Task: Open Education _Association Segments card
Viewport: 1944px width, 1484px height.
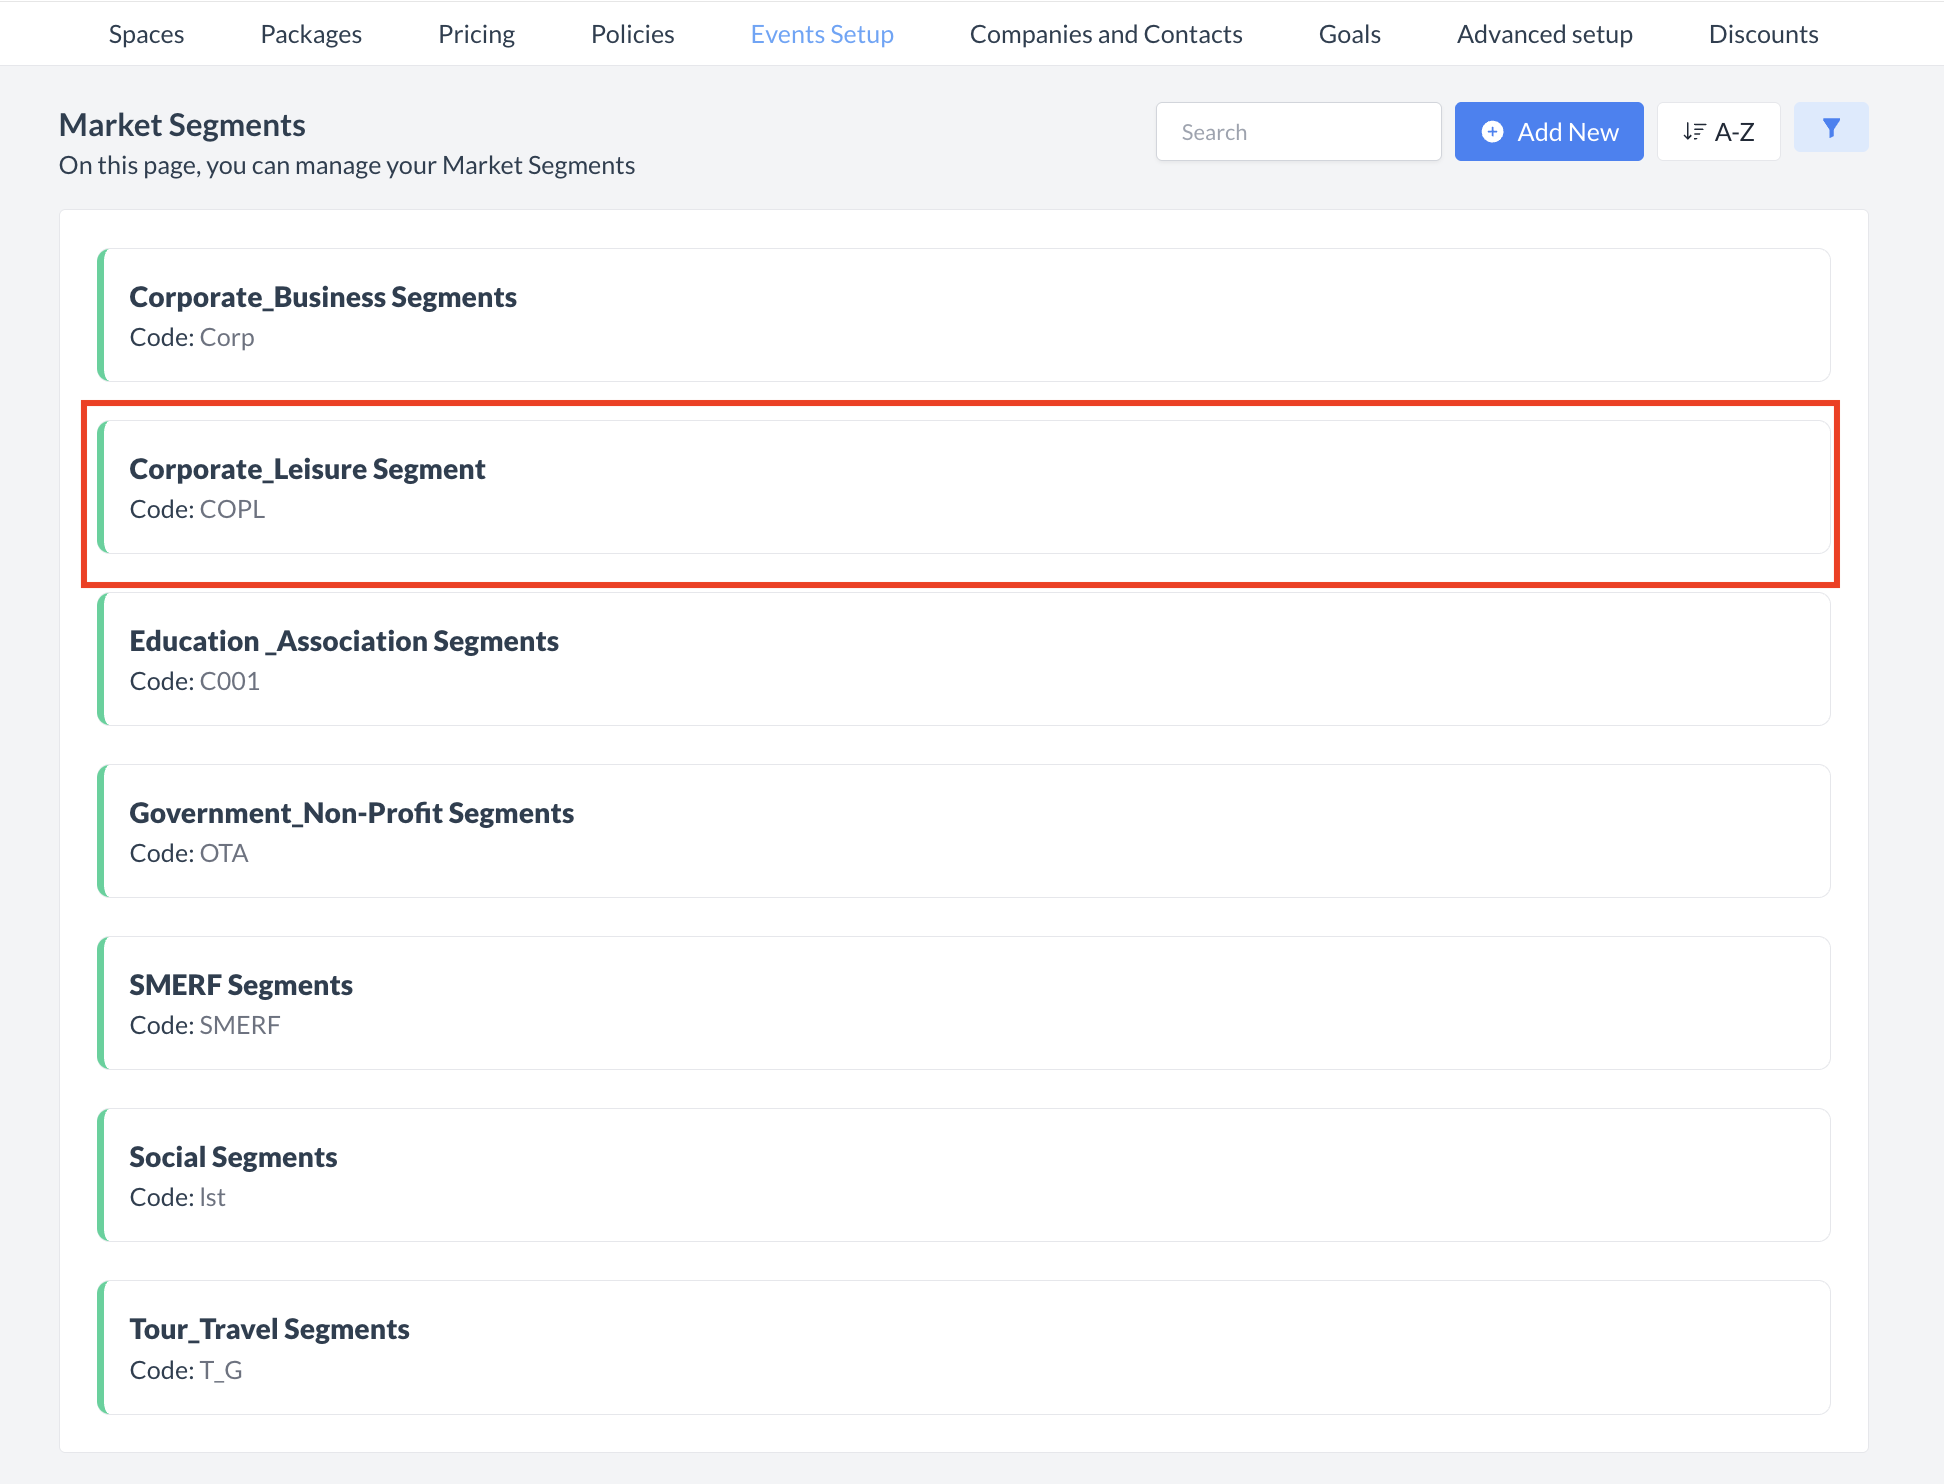Action: click(966, 659)
